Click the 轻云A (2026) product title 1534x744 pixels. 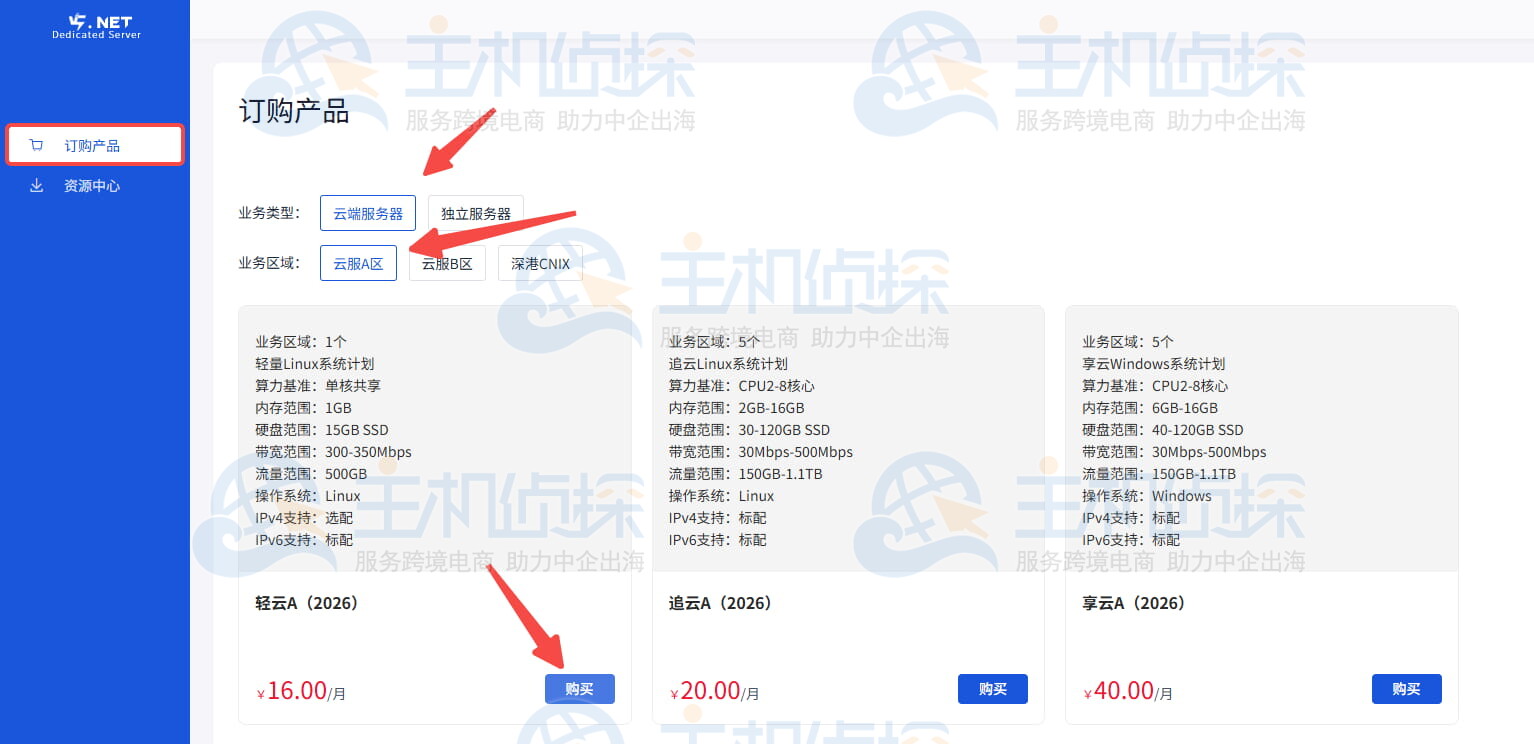(307, 603)
